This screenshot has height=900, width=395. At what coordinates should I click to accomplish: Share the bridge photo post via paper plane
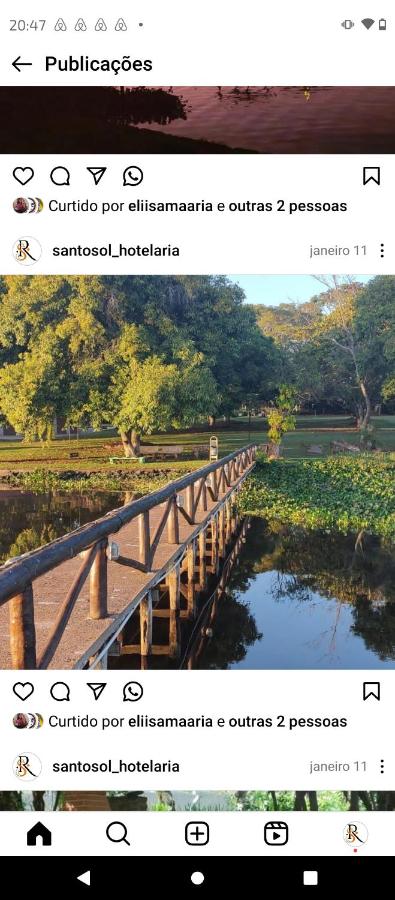pos(96,692)
